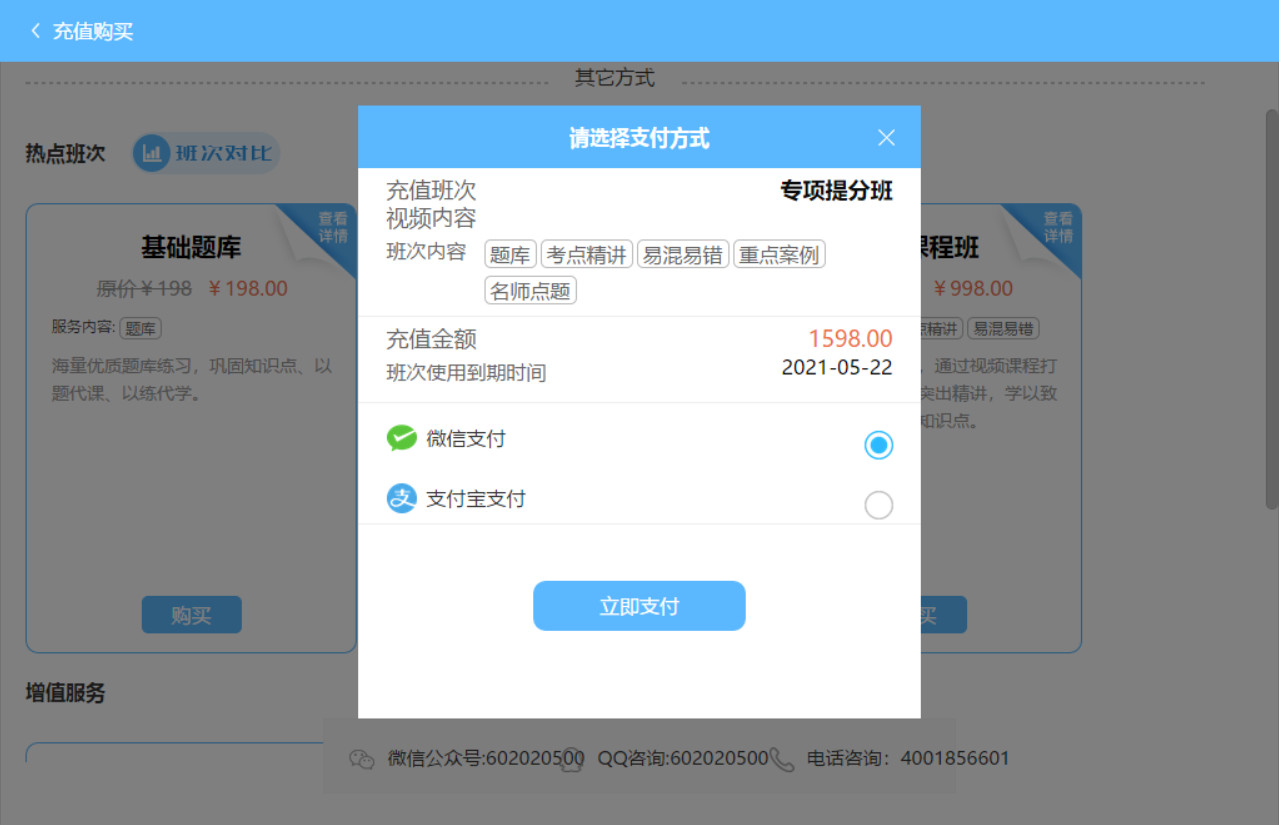Click the back arrow beside 充值购买
1279x825 pixels.
click(x=36, y=31)
